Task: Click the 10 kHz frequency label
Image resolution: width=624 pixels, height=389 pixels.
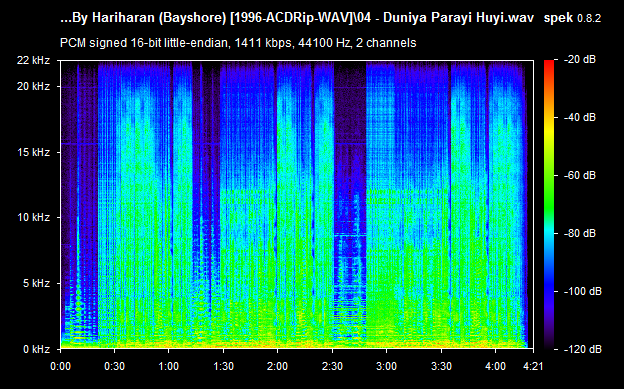Action: point(34,217)
